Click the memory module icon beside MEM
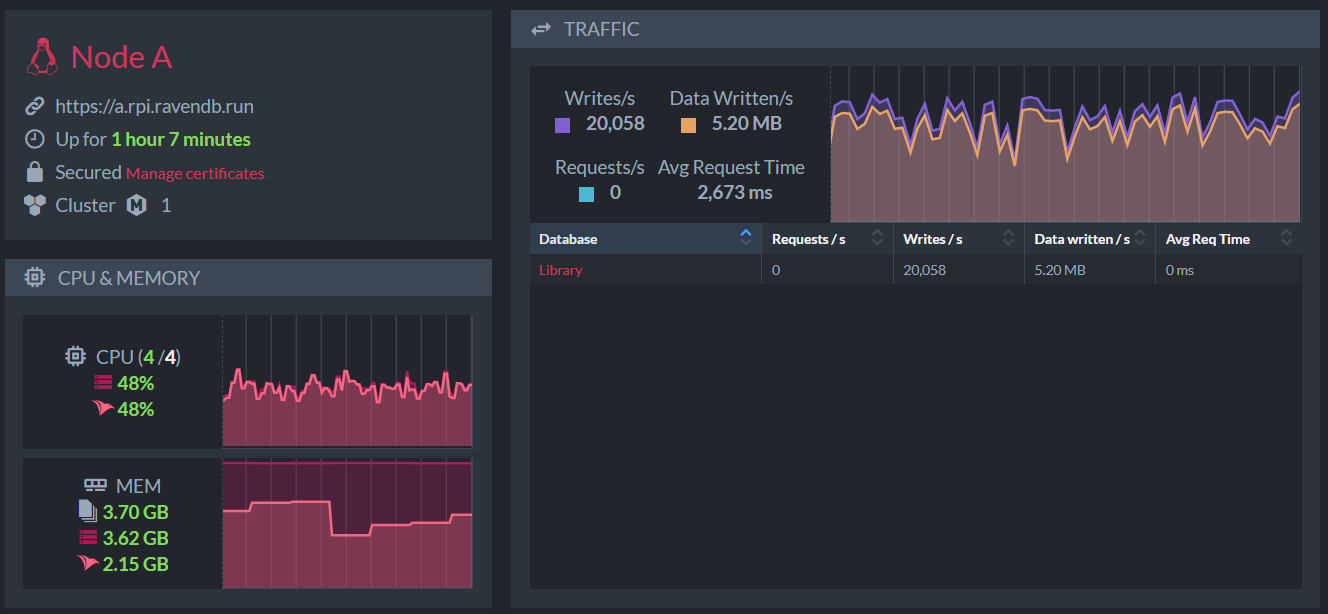 coord(95,485)
